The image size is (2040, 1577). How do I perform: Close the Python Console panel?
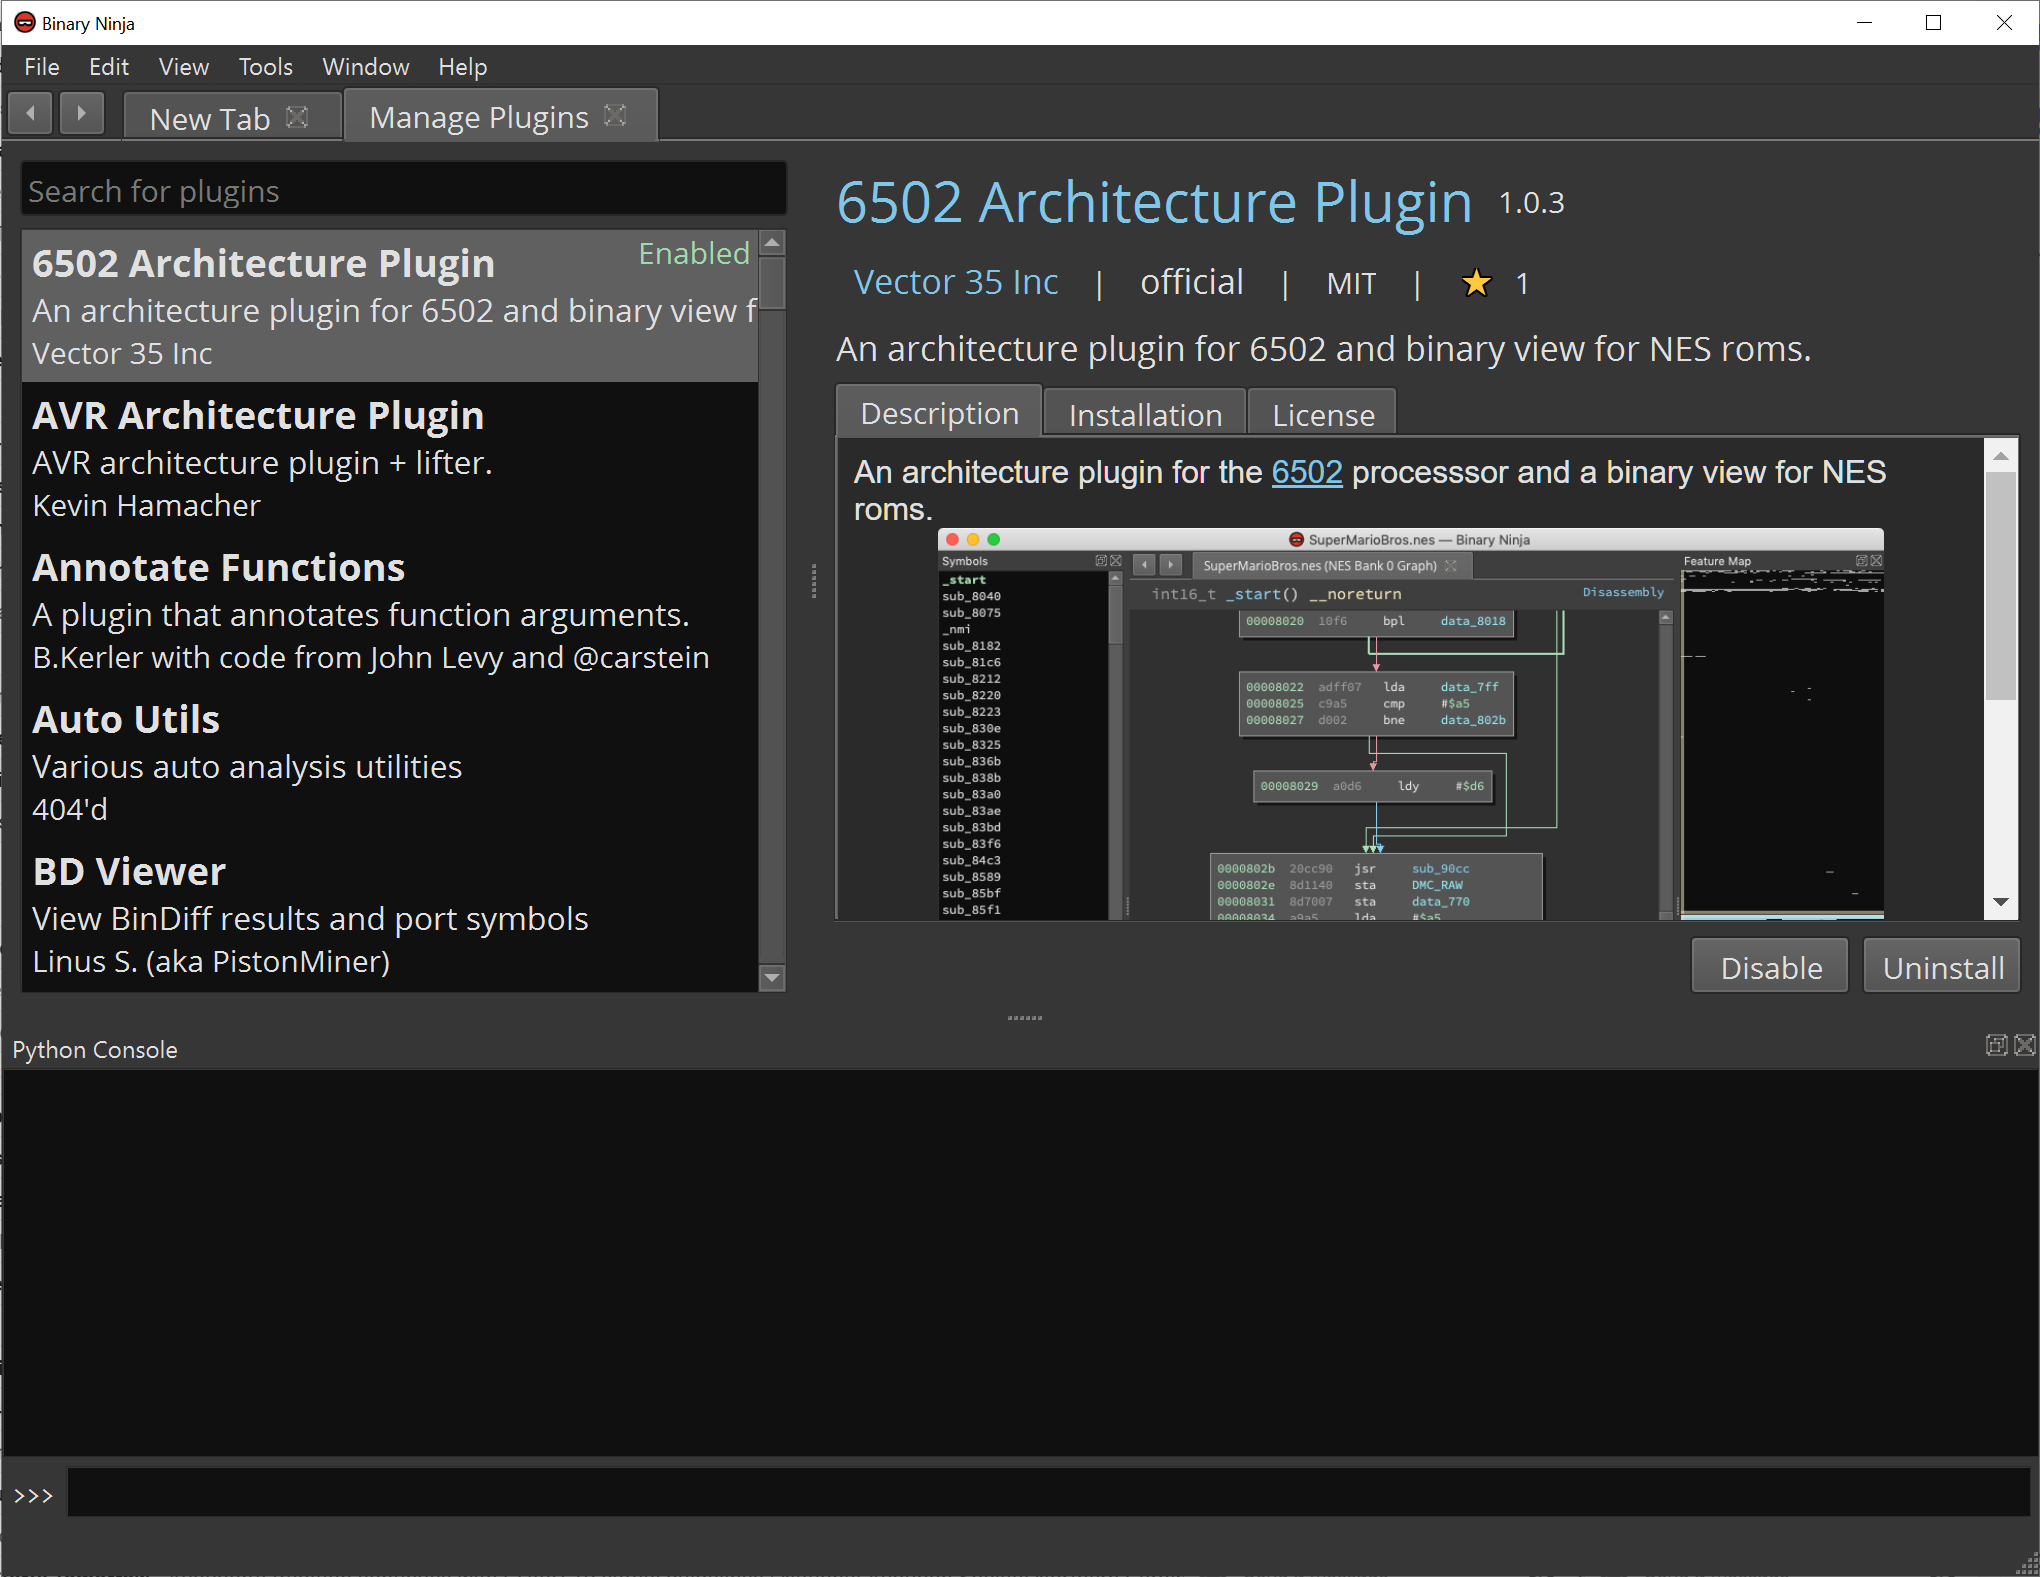coord(2025,1045)
